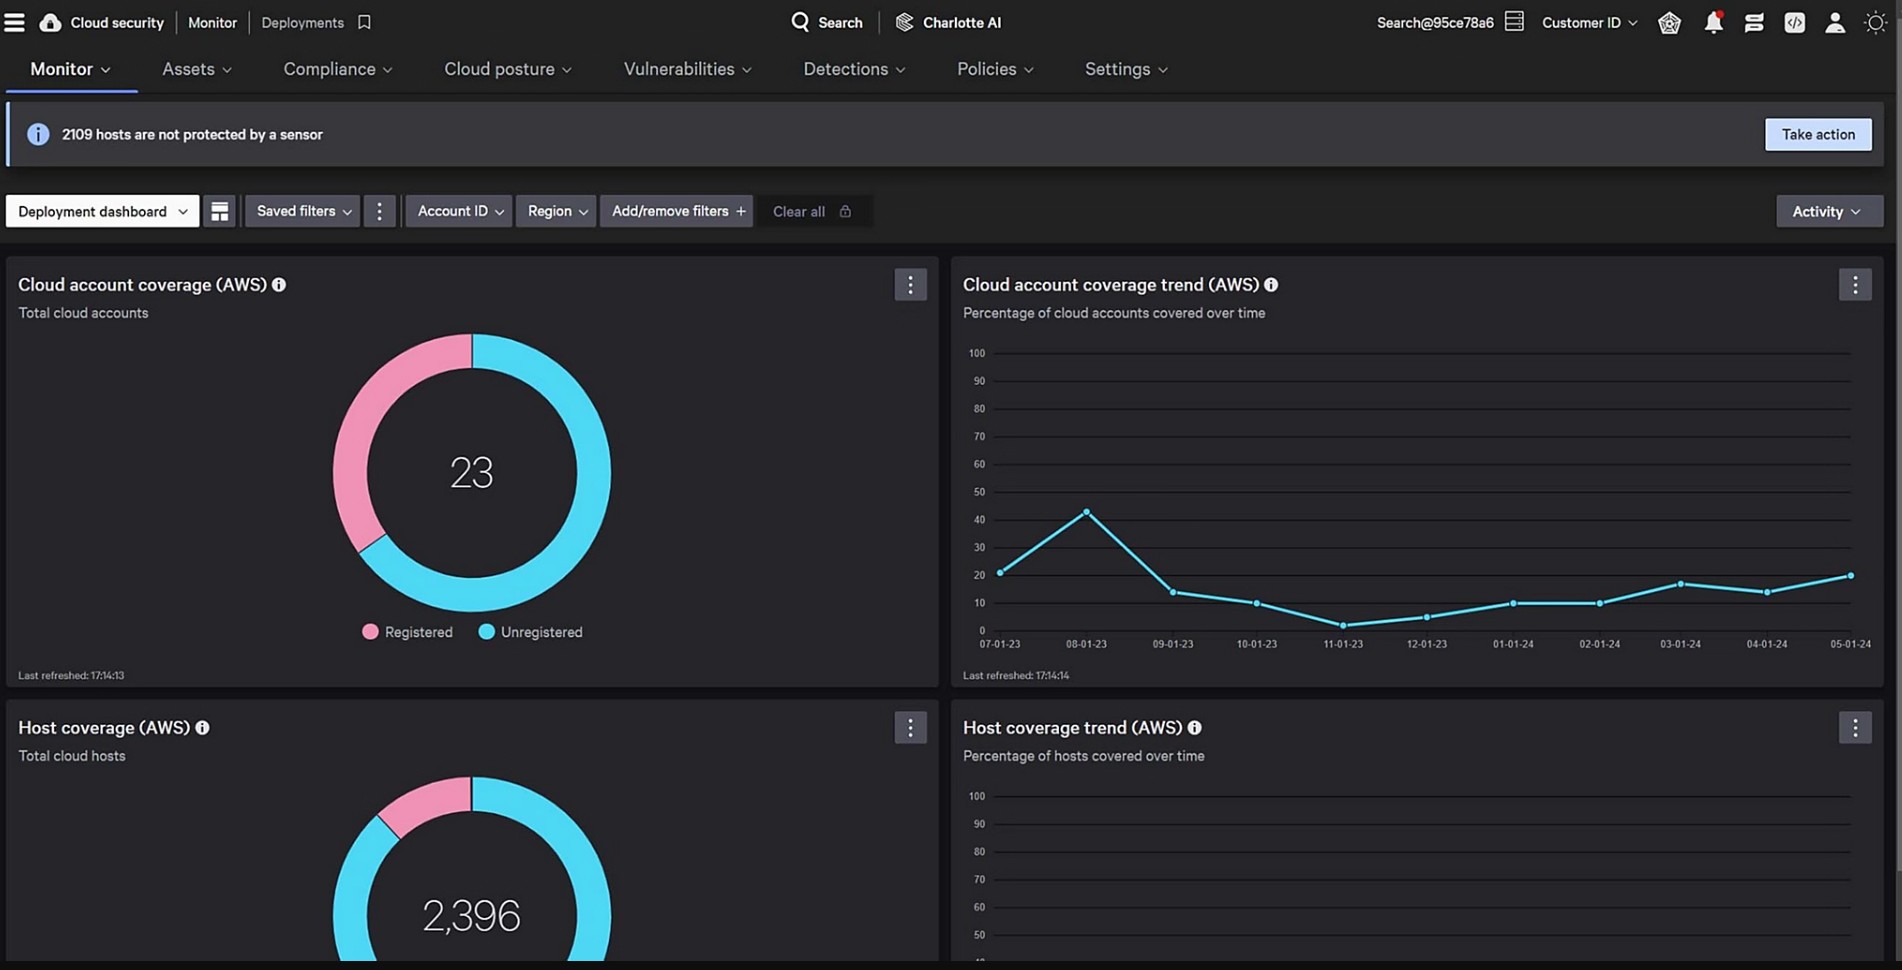Click 'Last refreshed: 17:14:13' text
This screenshot has width=1902, height=970.
(71, 675)
